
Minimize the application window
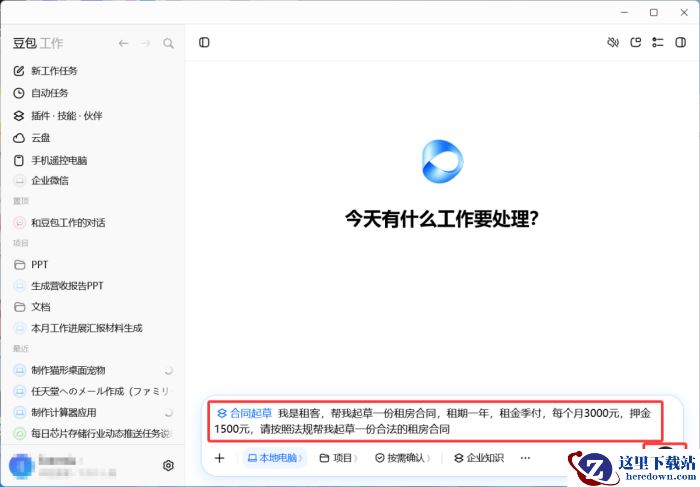click(x=625, y=12)
